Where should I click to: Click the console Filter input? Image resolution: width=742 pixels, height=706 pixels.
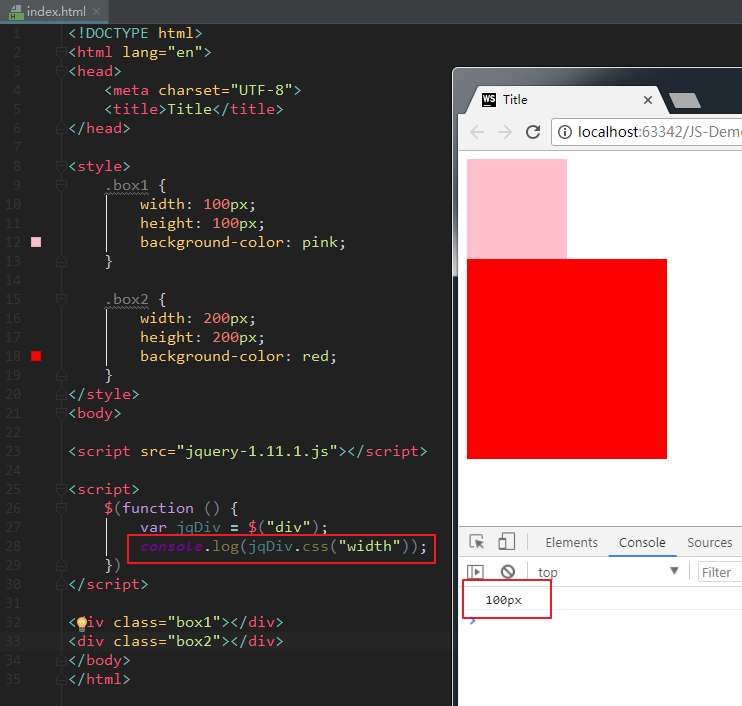point(720,572)
